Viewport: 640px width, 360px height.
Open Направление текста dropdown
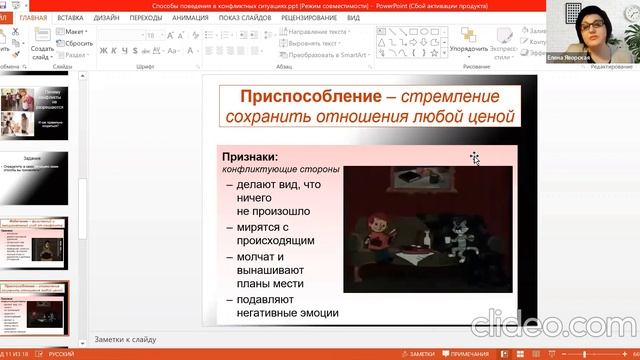point(315,32)
